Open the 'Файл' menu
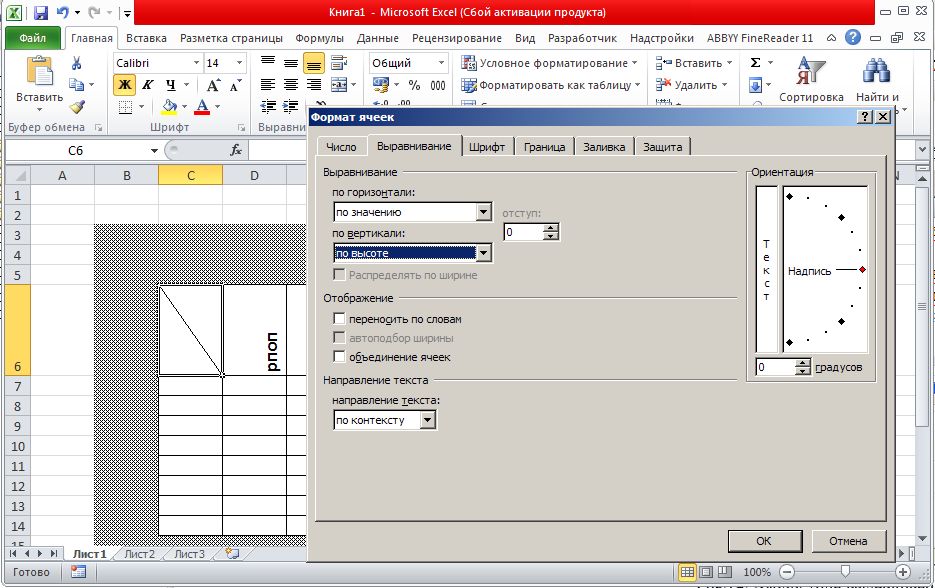Image resolution: width=935 pixels, height=588 pixels. click(33, 38)
